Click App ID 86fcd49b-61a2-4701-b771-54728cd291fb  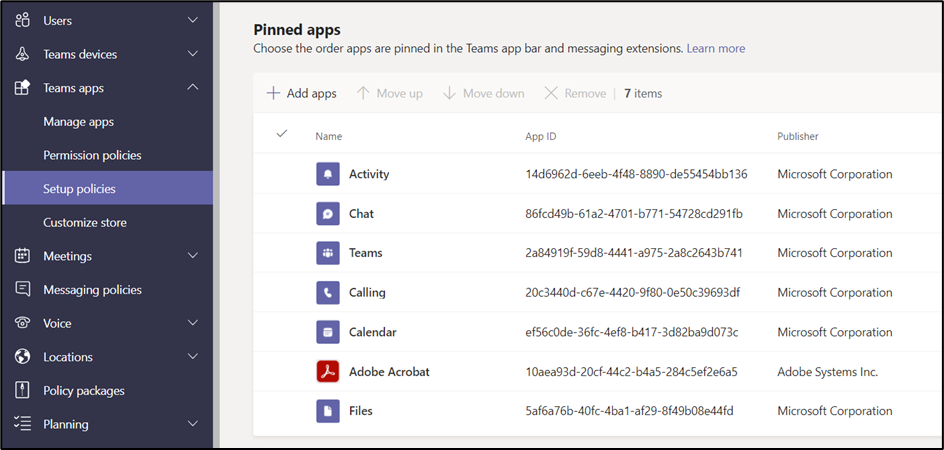tap(634, 214)
